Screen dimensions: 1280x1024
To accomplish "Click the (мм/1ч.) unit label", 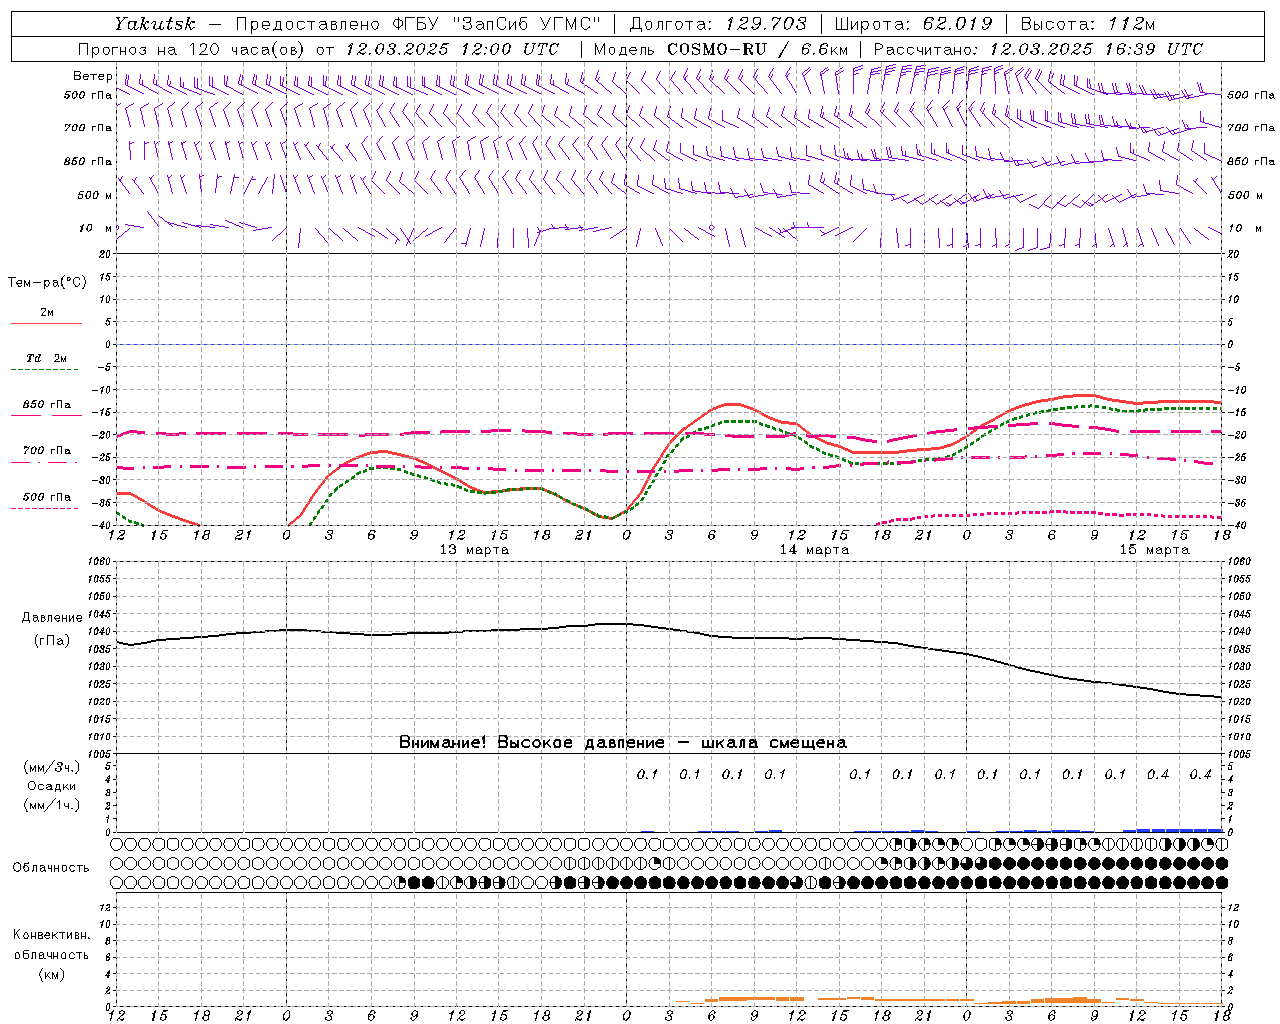I will [x=52, y=805].
